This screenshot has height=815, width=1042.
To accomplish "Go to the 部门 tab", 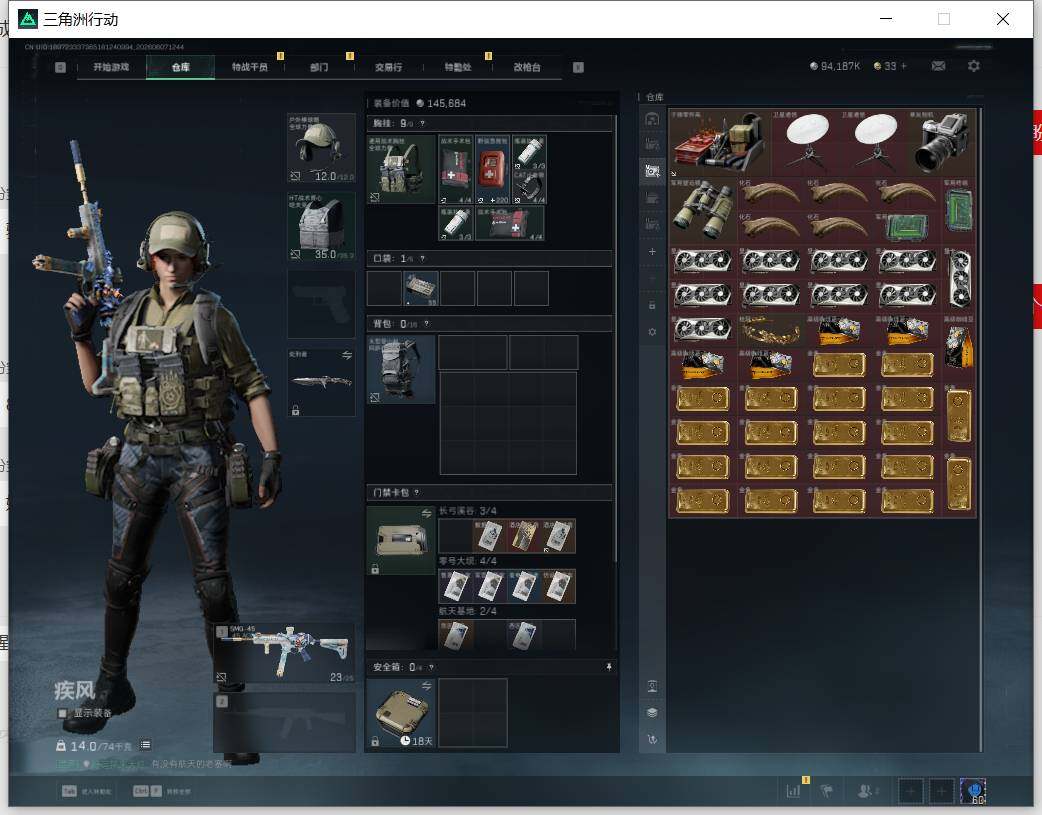I will point(319,67).
